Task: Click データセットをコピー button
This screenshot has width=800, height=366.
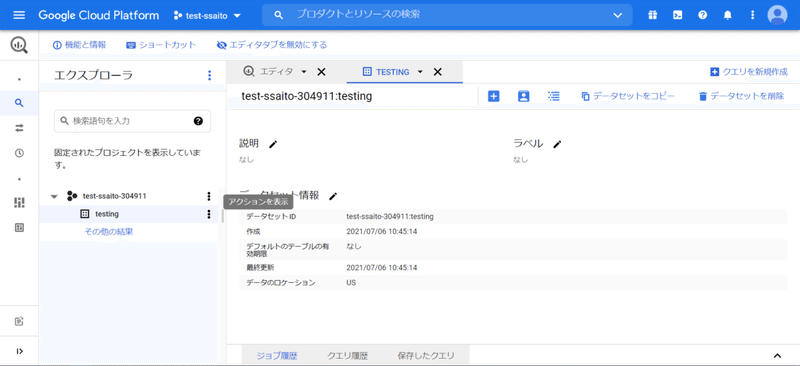Action: 629,96
